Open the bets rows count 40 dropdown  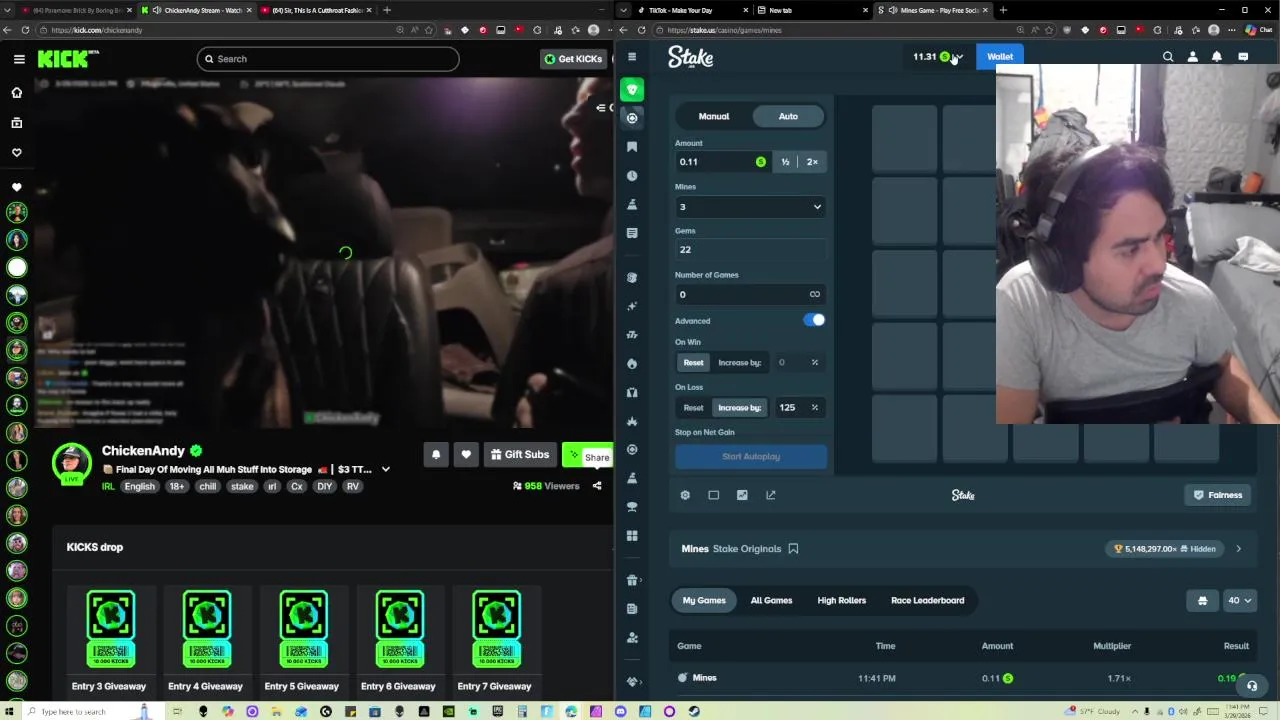pyautogui.click(x=1239, y=601)
